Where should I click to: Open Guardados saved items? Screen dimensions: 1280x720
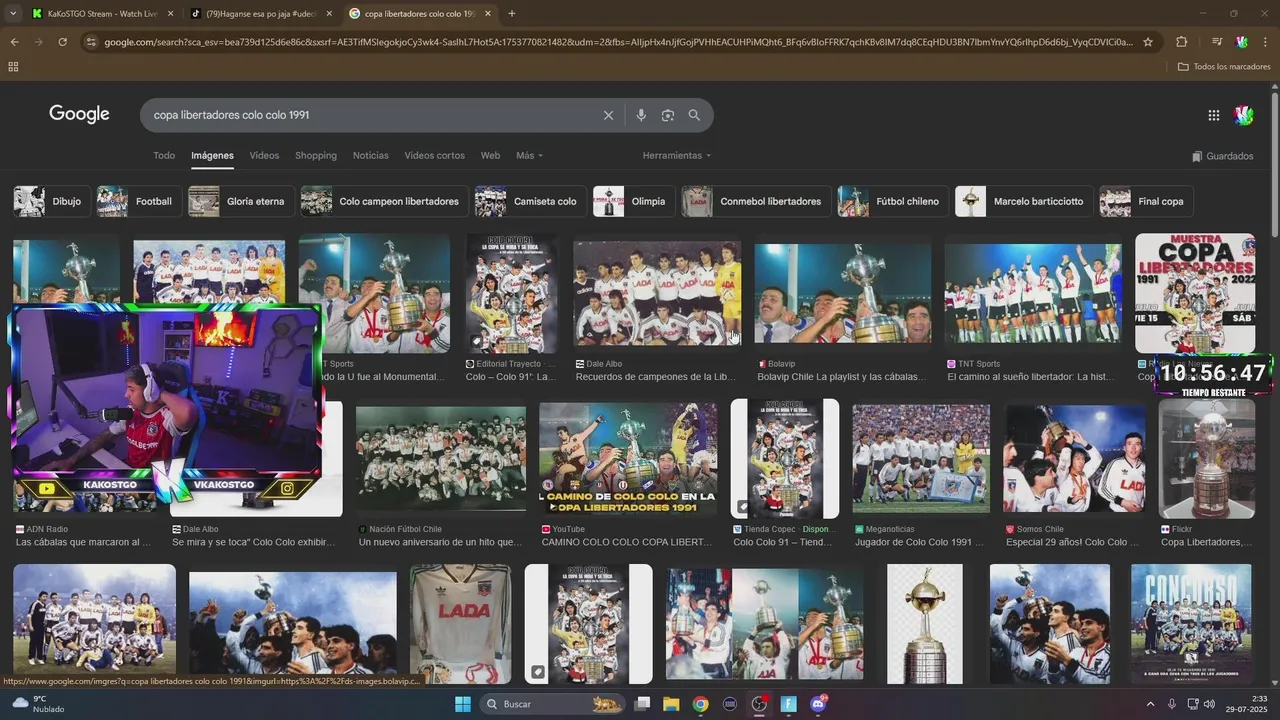coord(1222,156)
